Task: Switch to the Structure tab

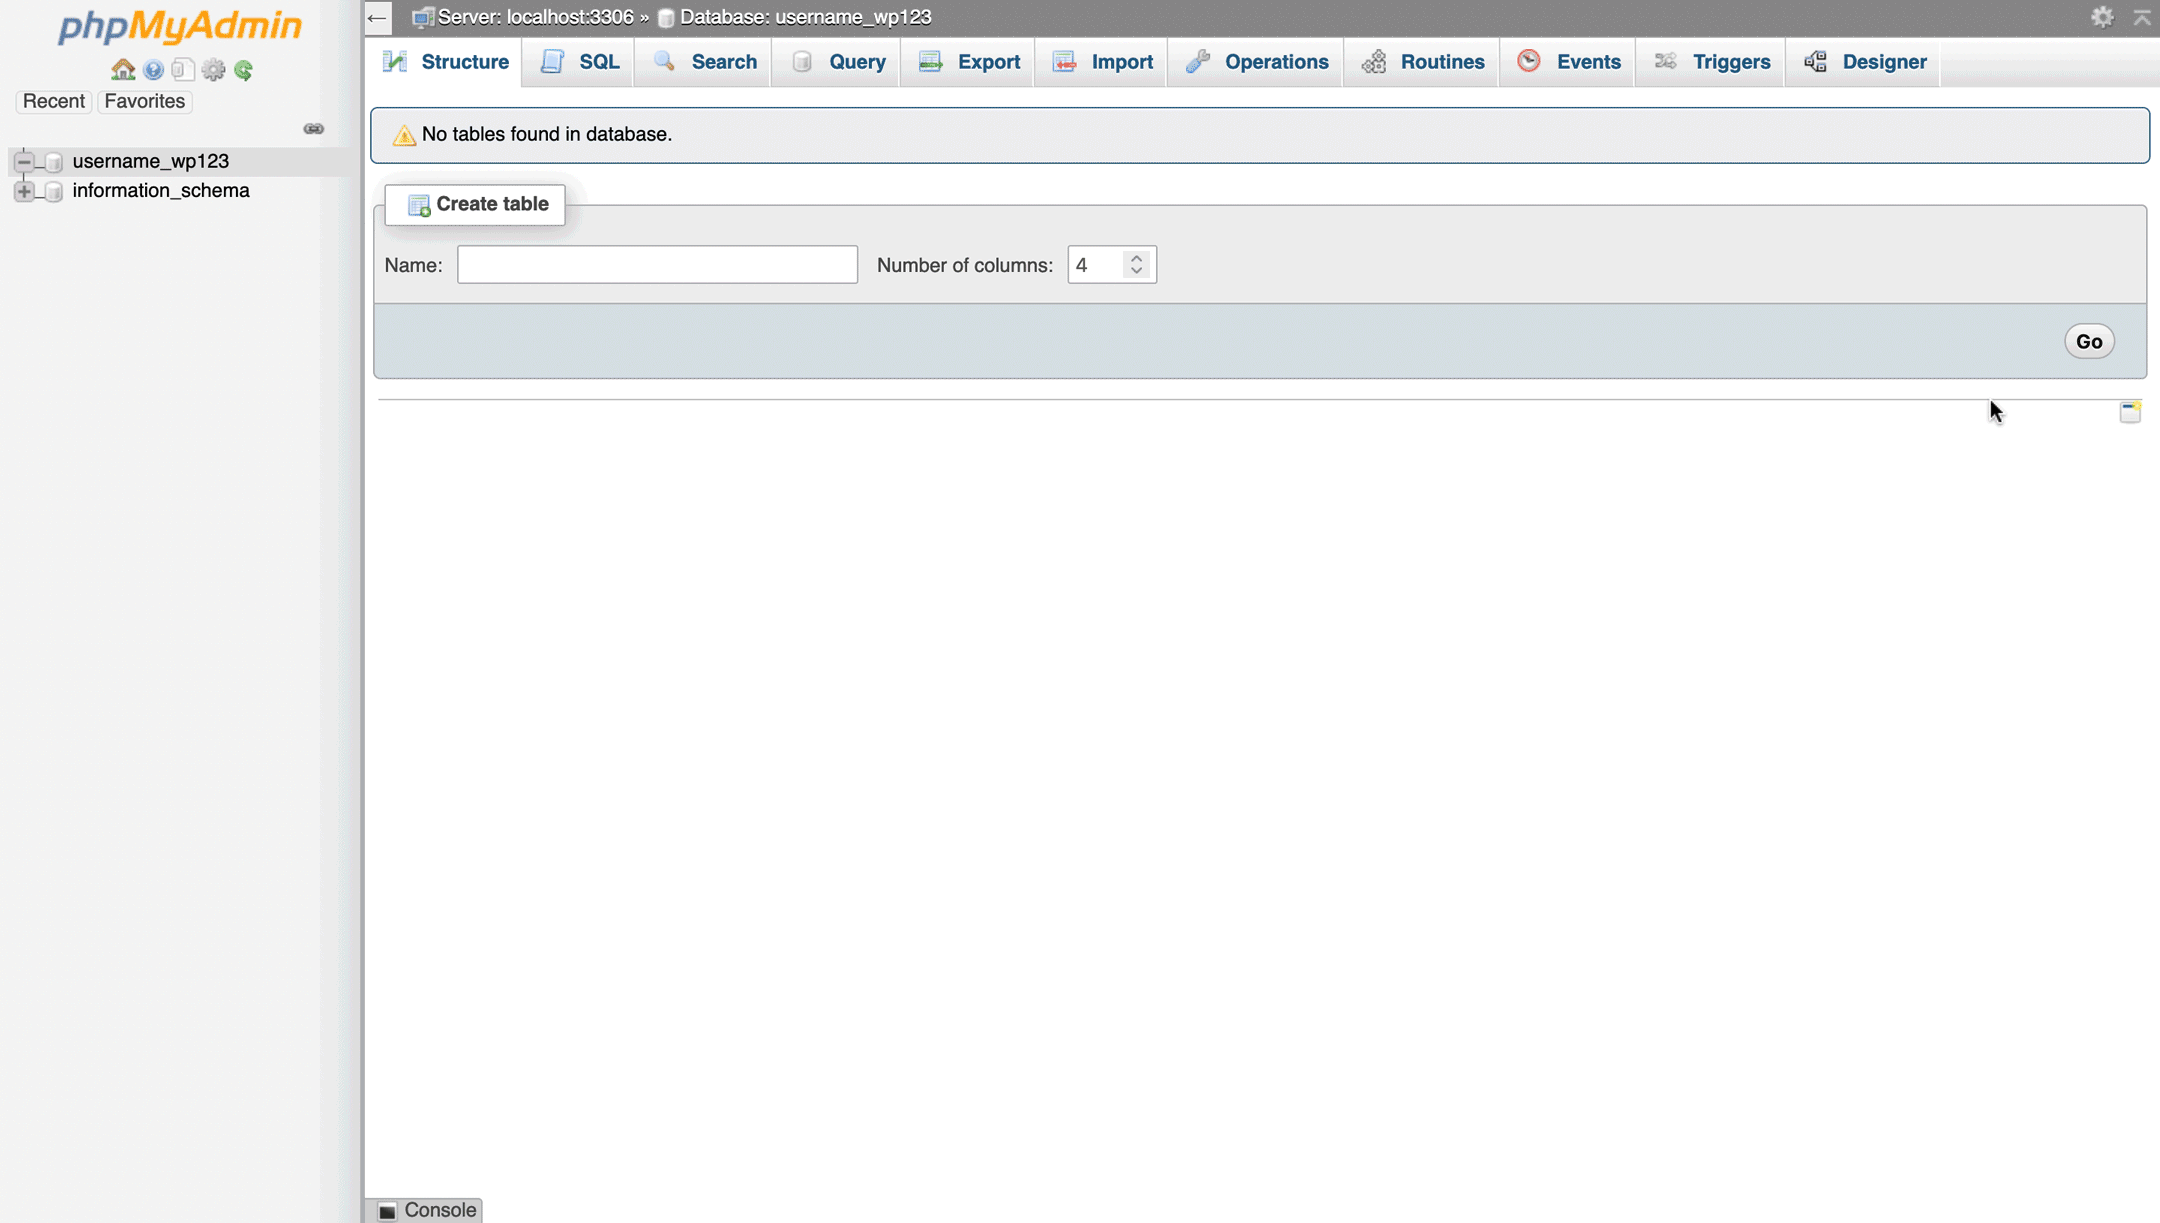Action: point(446,62)
